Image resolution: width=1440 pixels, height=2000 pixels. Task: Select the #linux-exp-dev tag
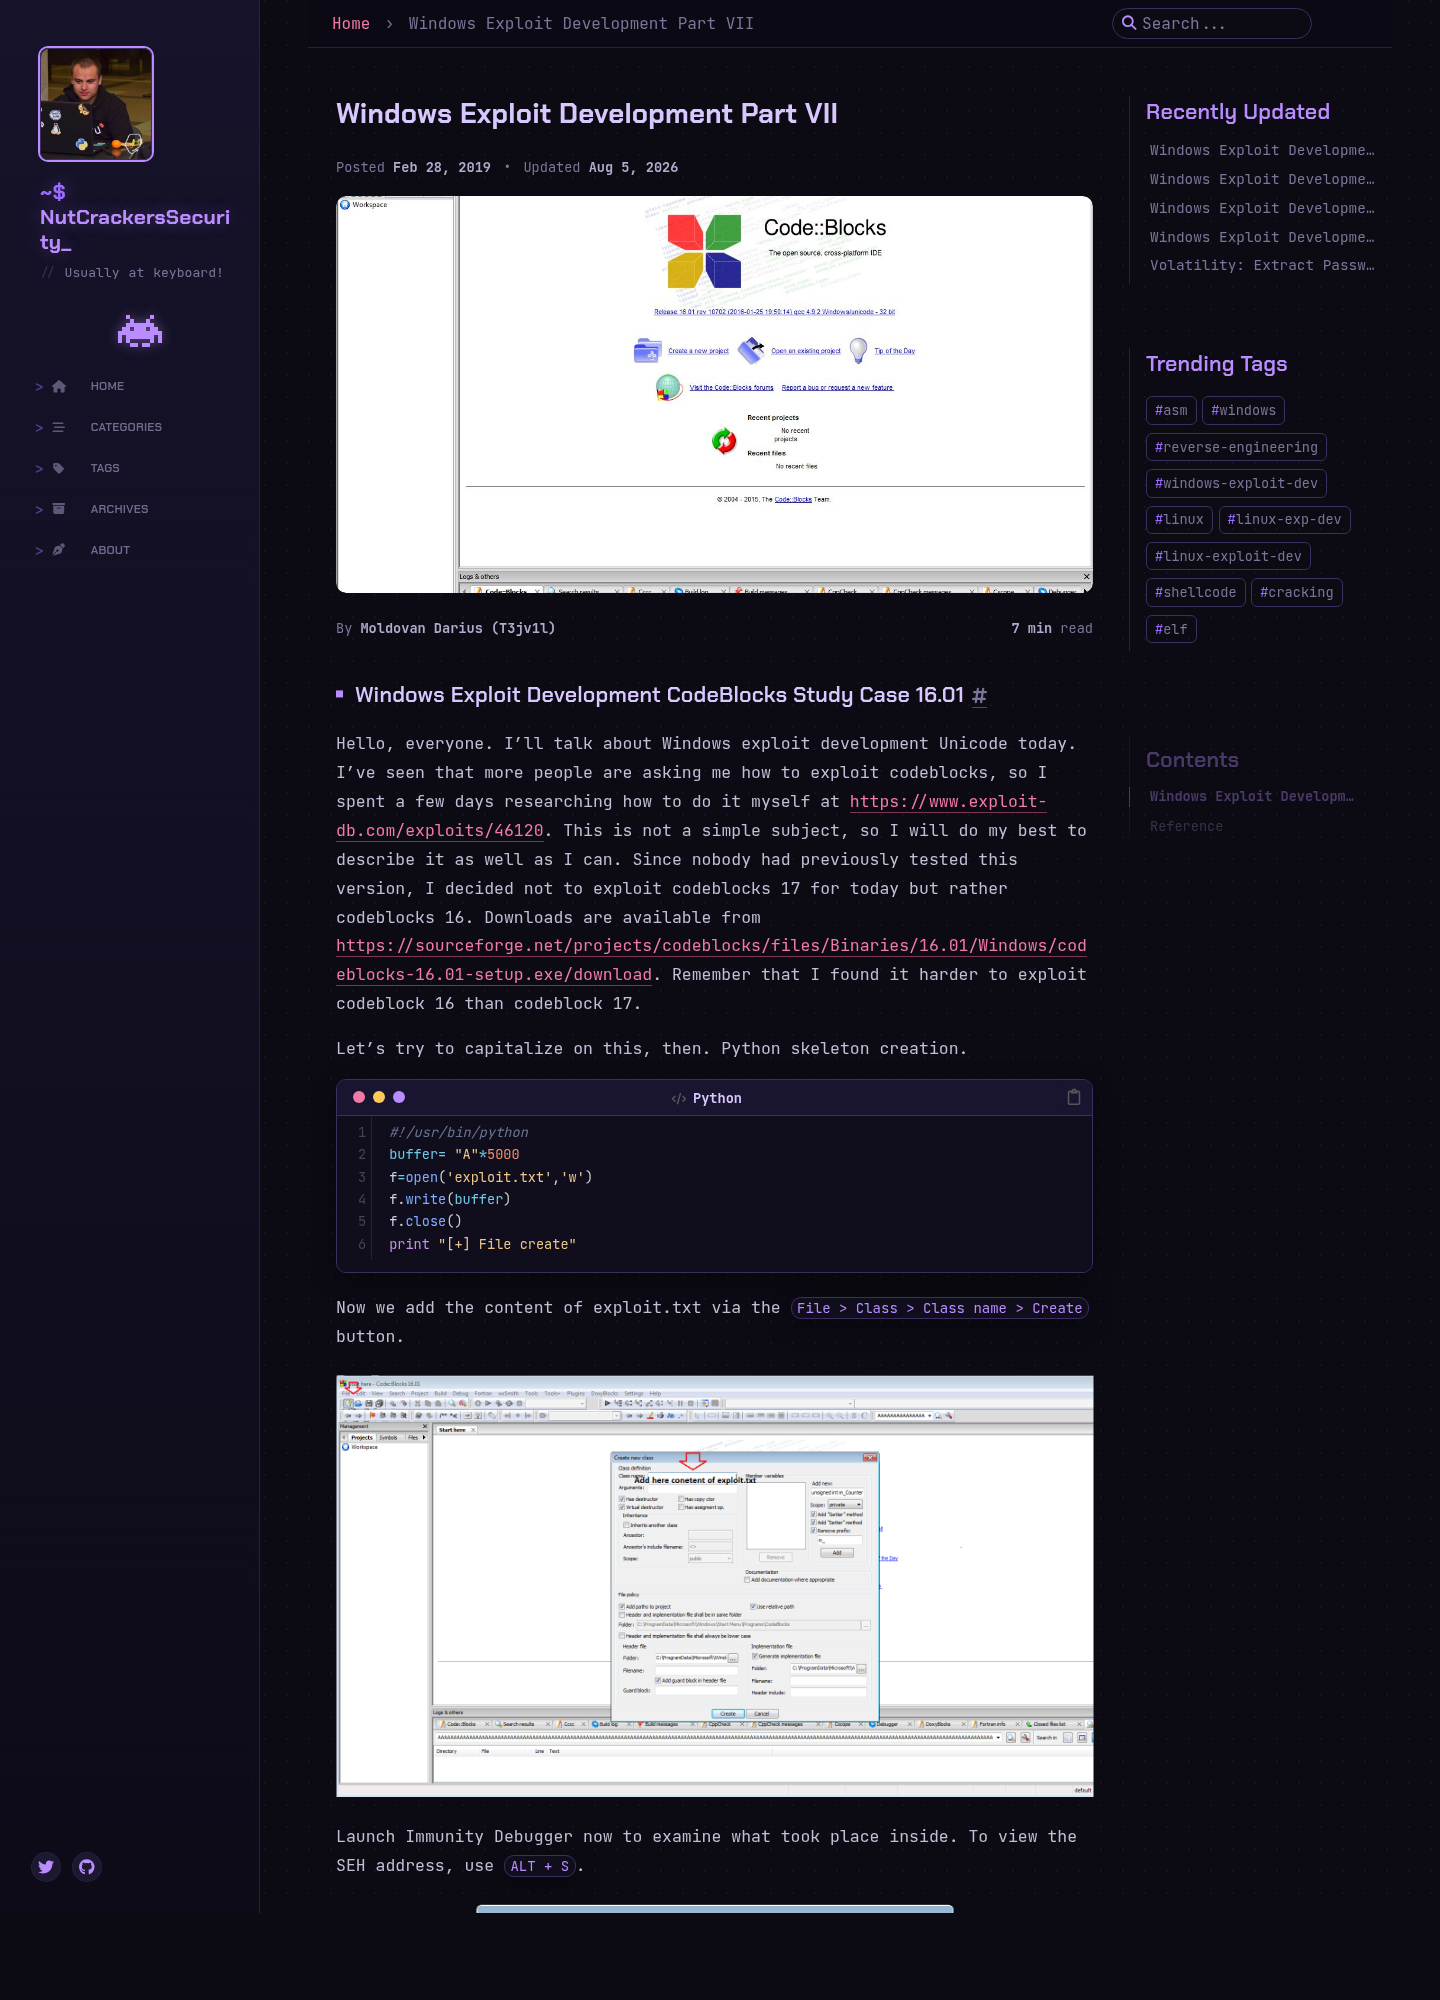tap(1284, 519)
